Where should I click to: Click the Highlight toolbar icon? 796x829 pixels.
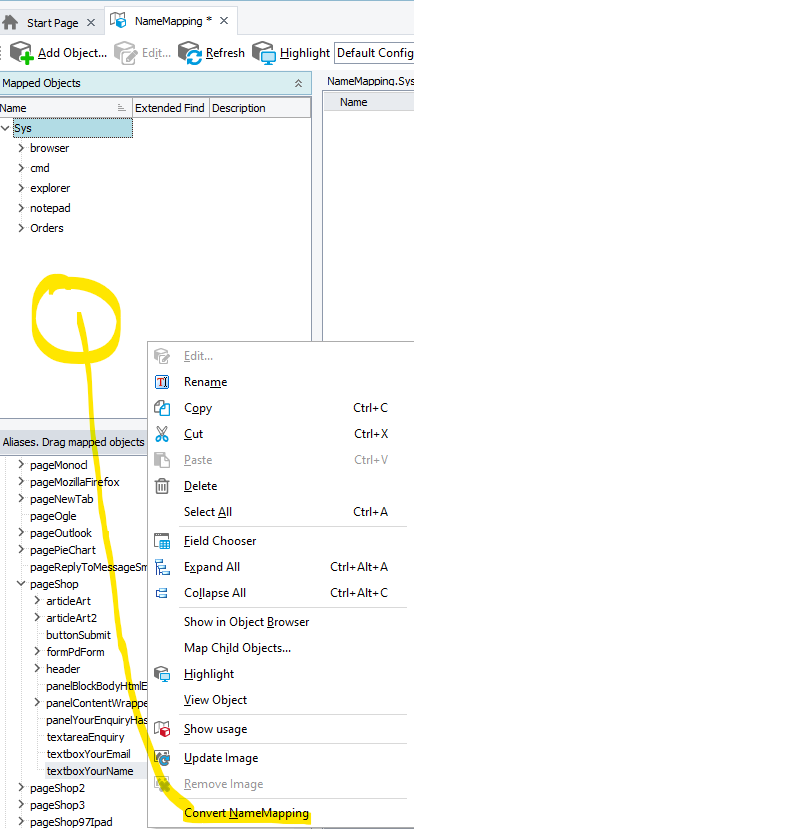point(264,53)
